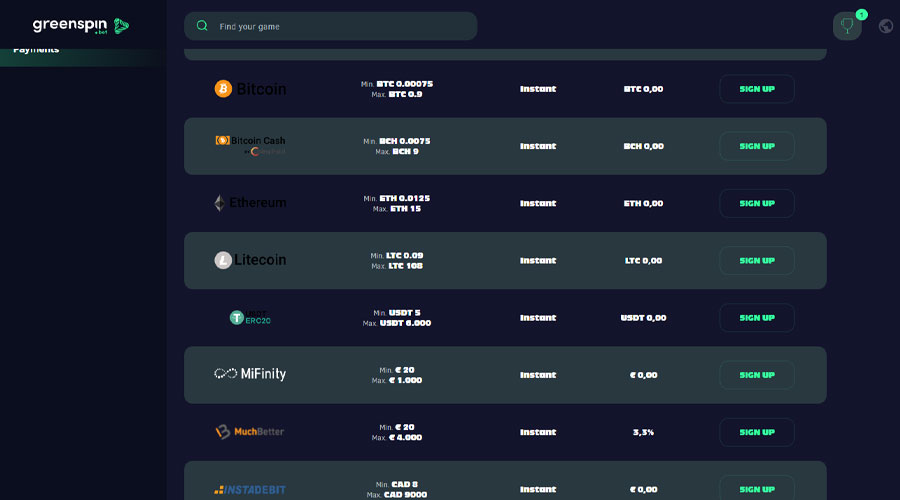Image resolution: width=900 pixels, height=500 pixels.
Task: Click the BCH 0,00 fee value
Action: (x=643, y=146)
